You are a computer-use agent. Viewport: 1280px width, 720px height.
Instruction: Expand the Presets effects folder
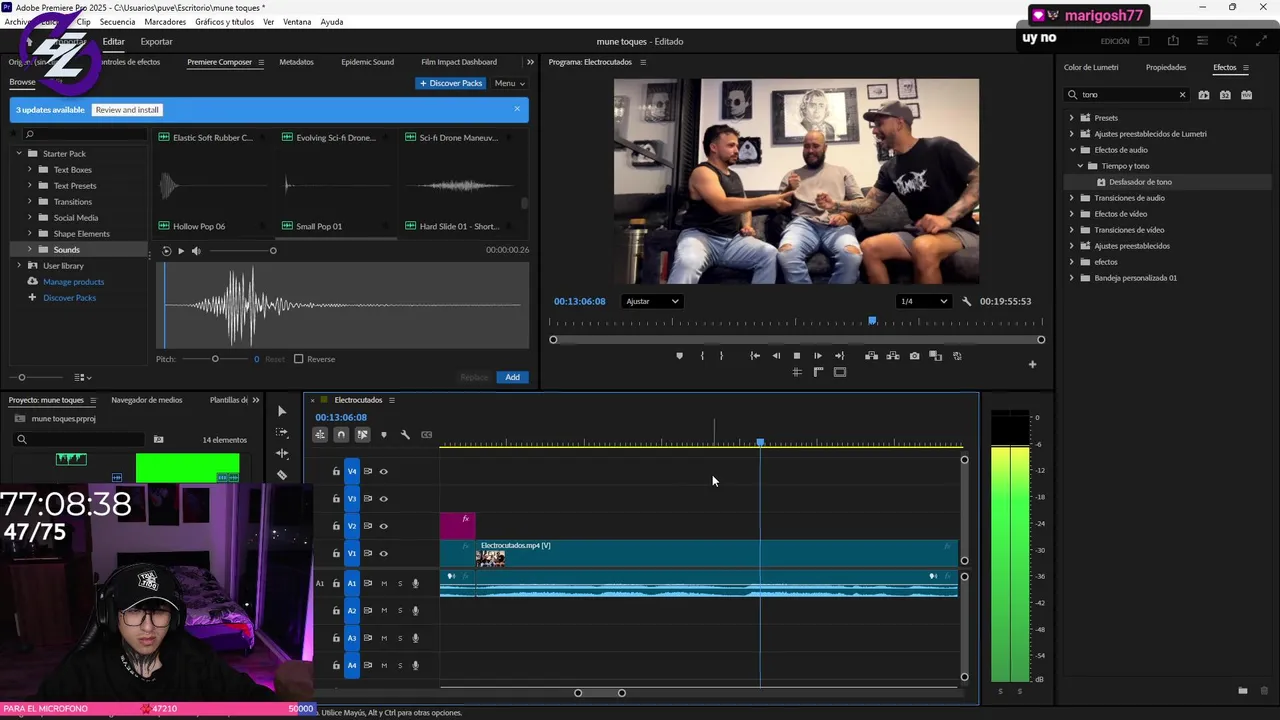1072,118
